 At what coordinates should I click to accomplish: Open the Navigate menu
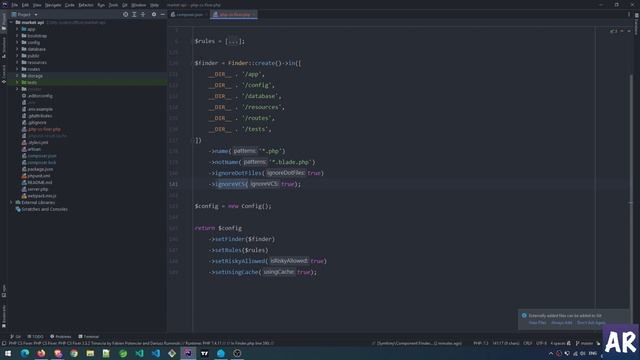pyautogui.click(x=53, y=5)
